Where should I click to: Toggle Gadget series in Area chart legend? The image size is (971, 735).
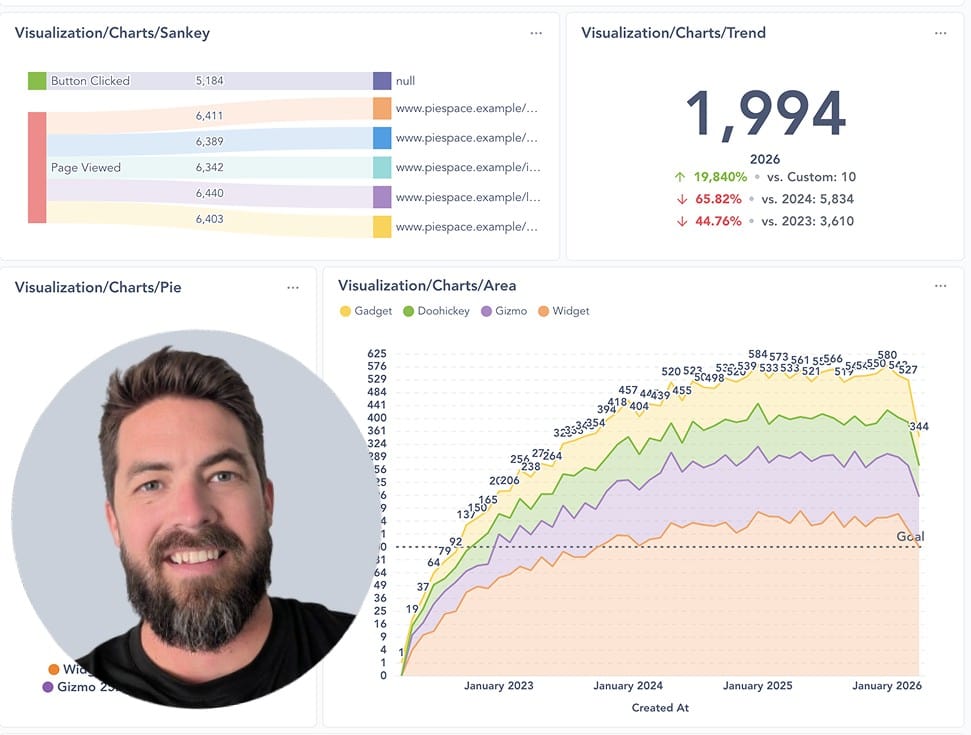(x=366, y=311)
